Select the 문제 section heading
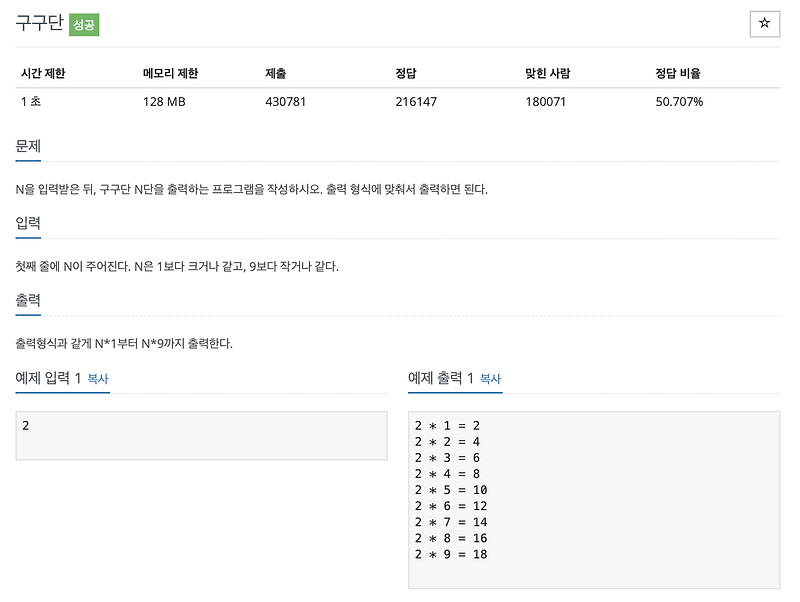800x602 pixels. pyautogui.click(x=28, y=146)
